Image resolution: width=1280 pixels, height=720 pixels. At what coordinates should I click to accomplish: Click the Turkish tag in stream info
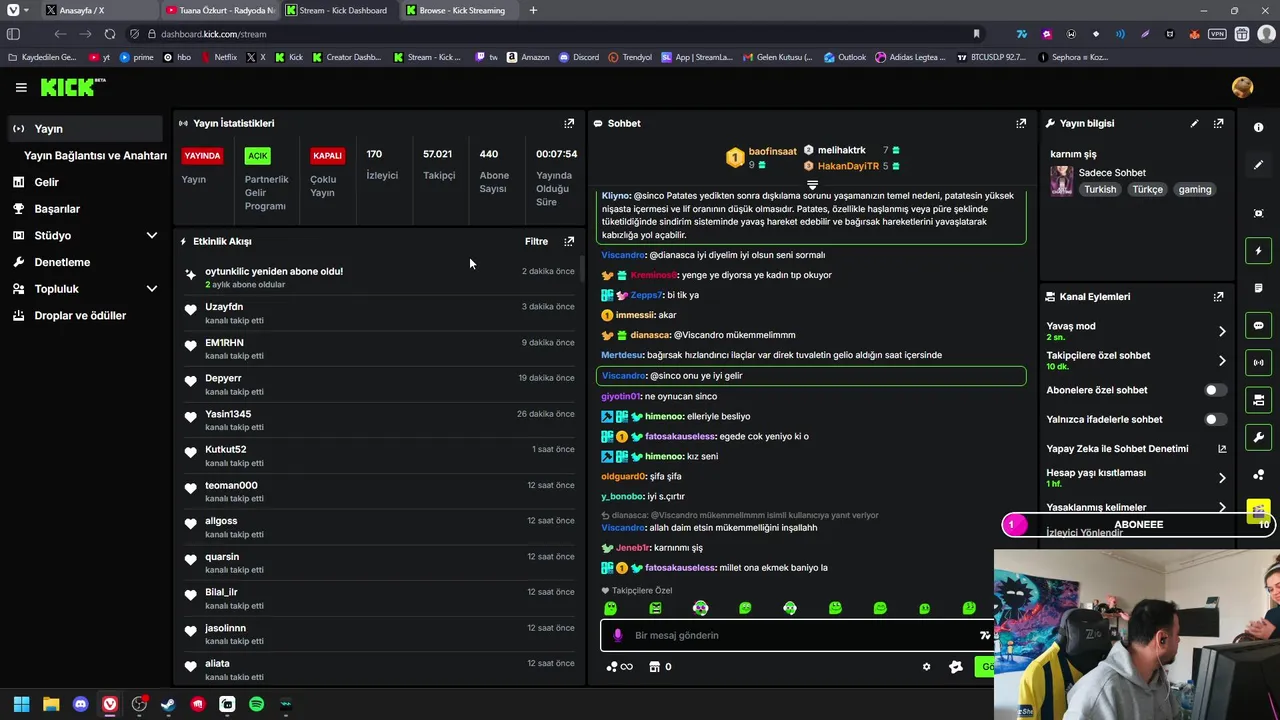pyautogui.click(x=1100, y=189)
